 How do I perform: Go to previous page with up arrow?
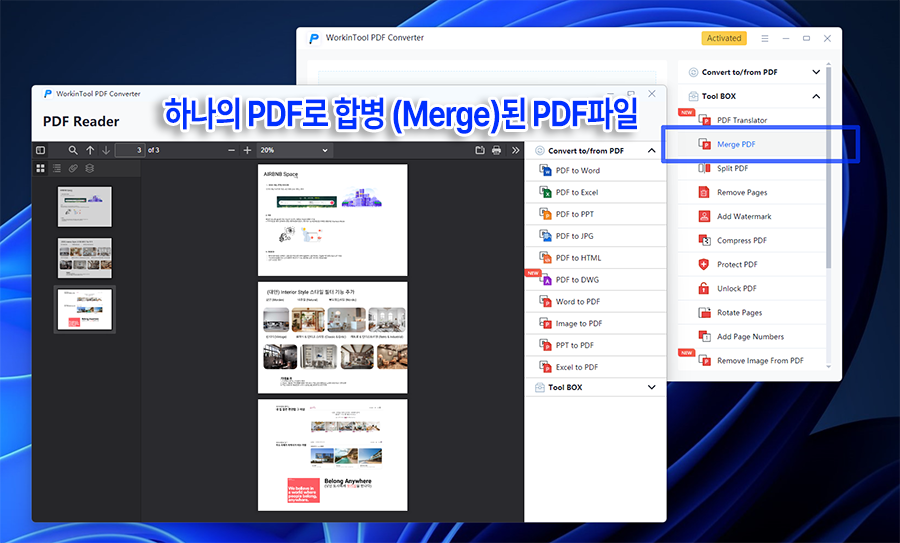(x=90, y=150)
